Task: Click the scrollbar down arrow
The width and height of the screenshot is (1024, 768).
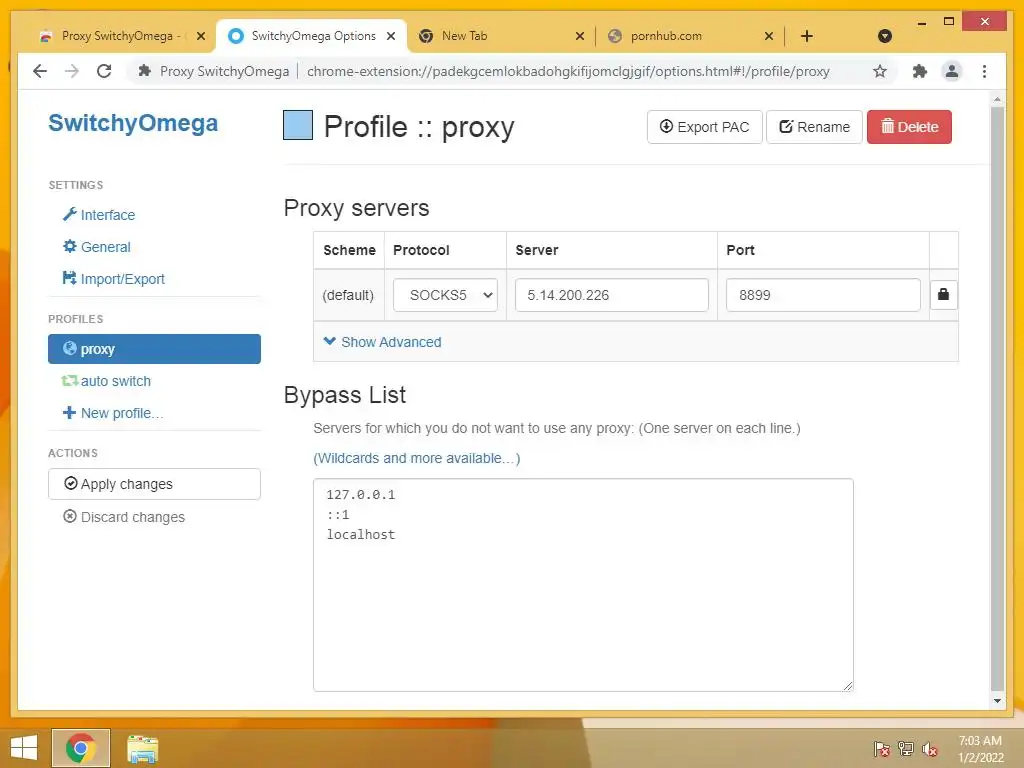Action: (x=997, y=701)
